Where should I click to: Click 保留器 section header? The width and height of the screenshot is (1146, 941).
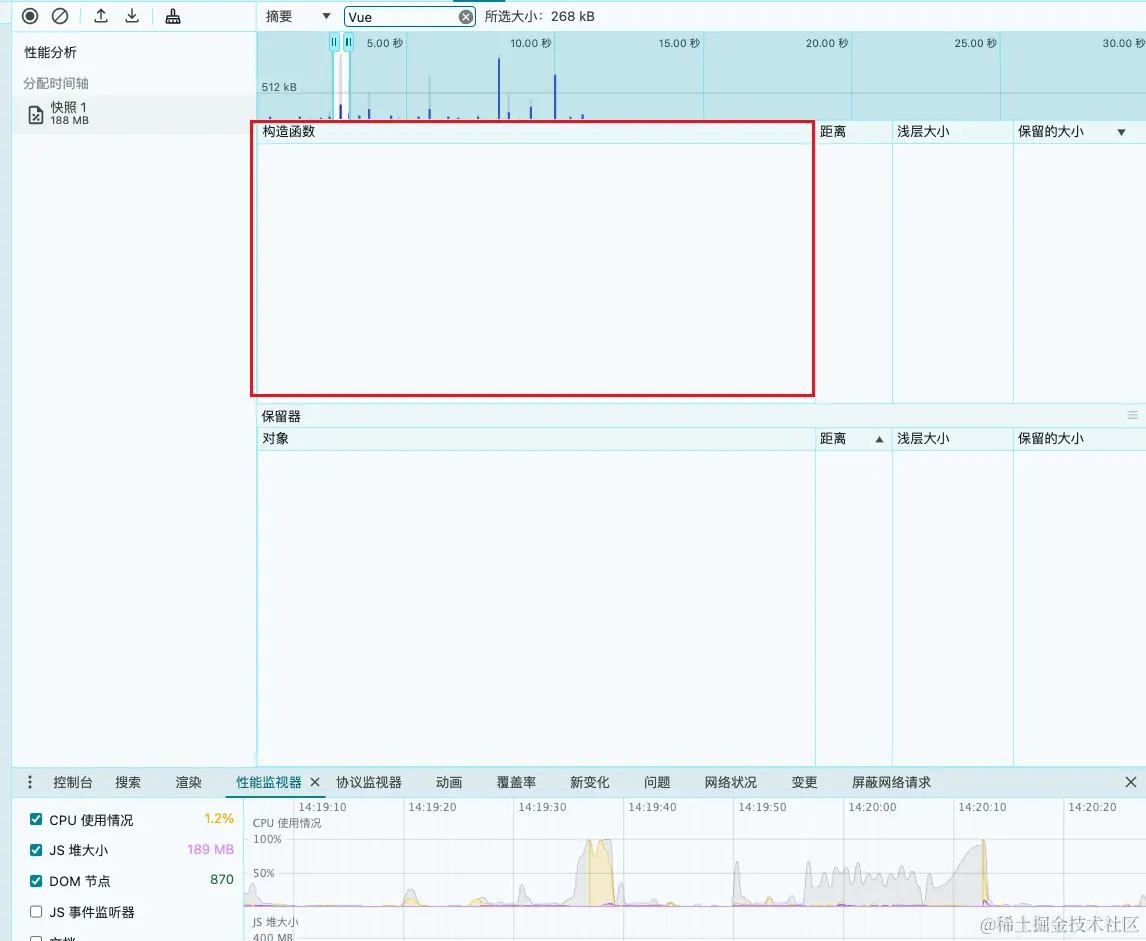(x=281, y=416)
